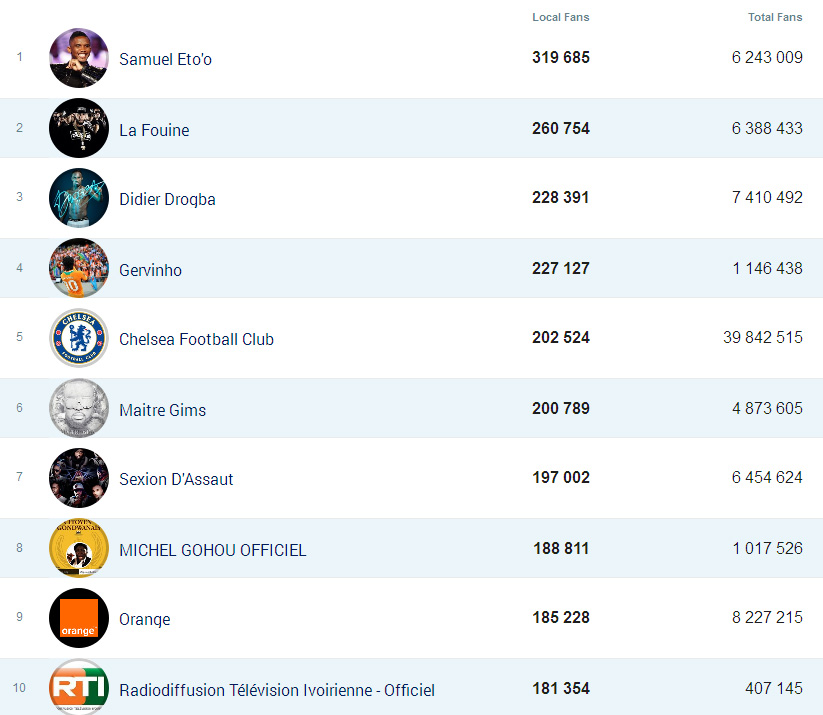Click the Chelsea Football Club crest
823x715 pixels.
click(x=79, y=338)
